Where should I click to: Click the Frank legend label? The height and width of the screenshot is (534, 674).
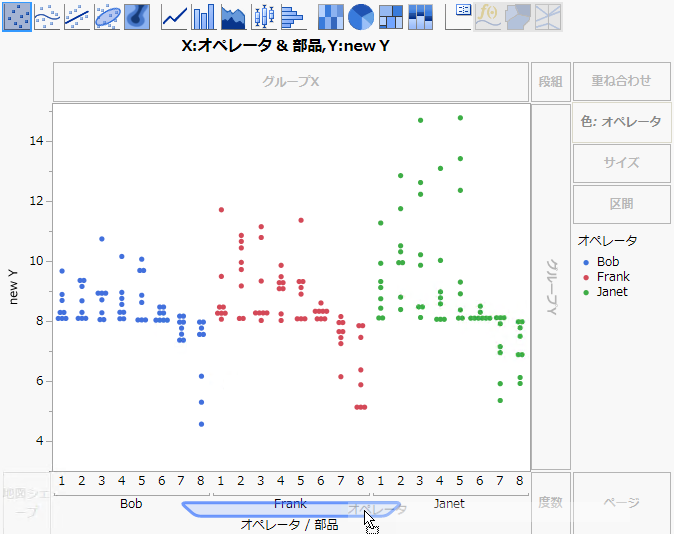click(x=613, y=276)
